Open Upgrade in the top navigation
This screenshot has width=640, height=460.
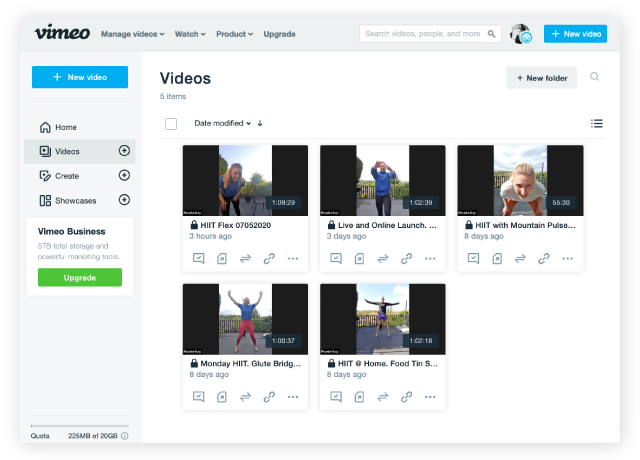click(x=280, y=34)
